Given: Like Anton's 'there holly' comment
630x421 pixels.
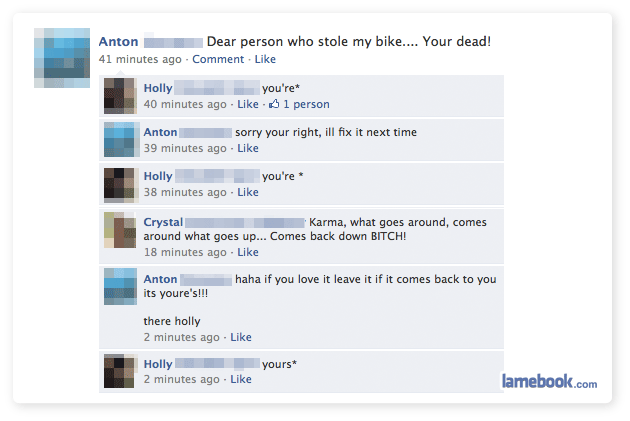Looking at the screenshot, I should [241, 337].
